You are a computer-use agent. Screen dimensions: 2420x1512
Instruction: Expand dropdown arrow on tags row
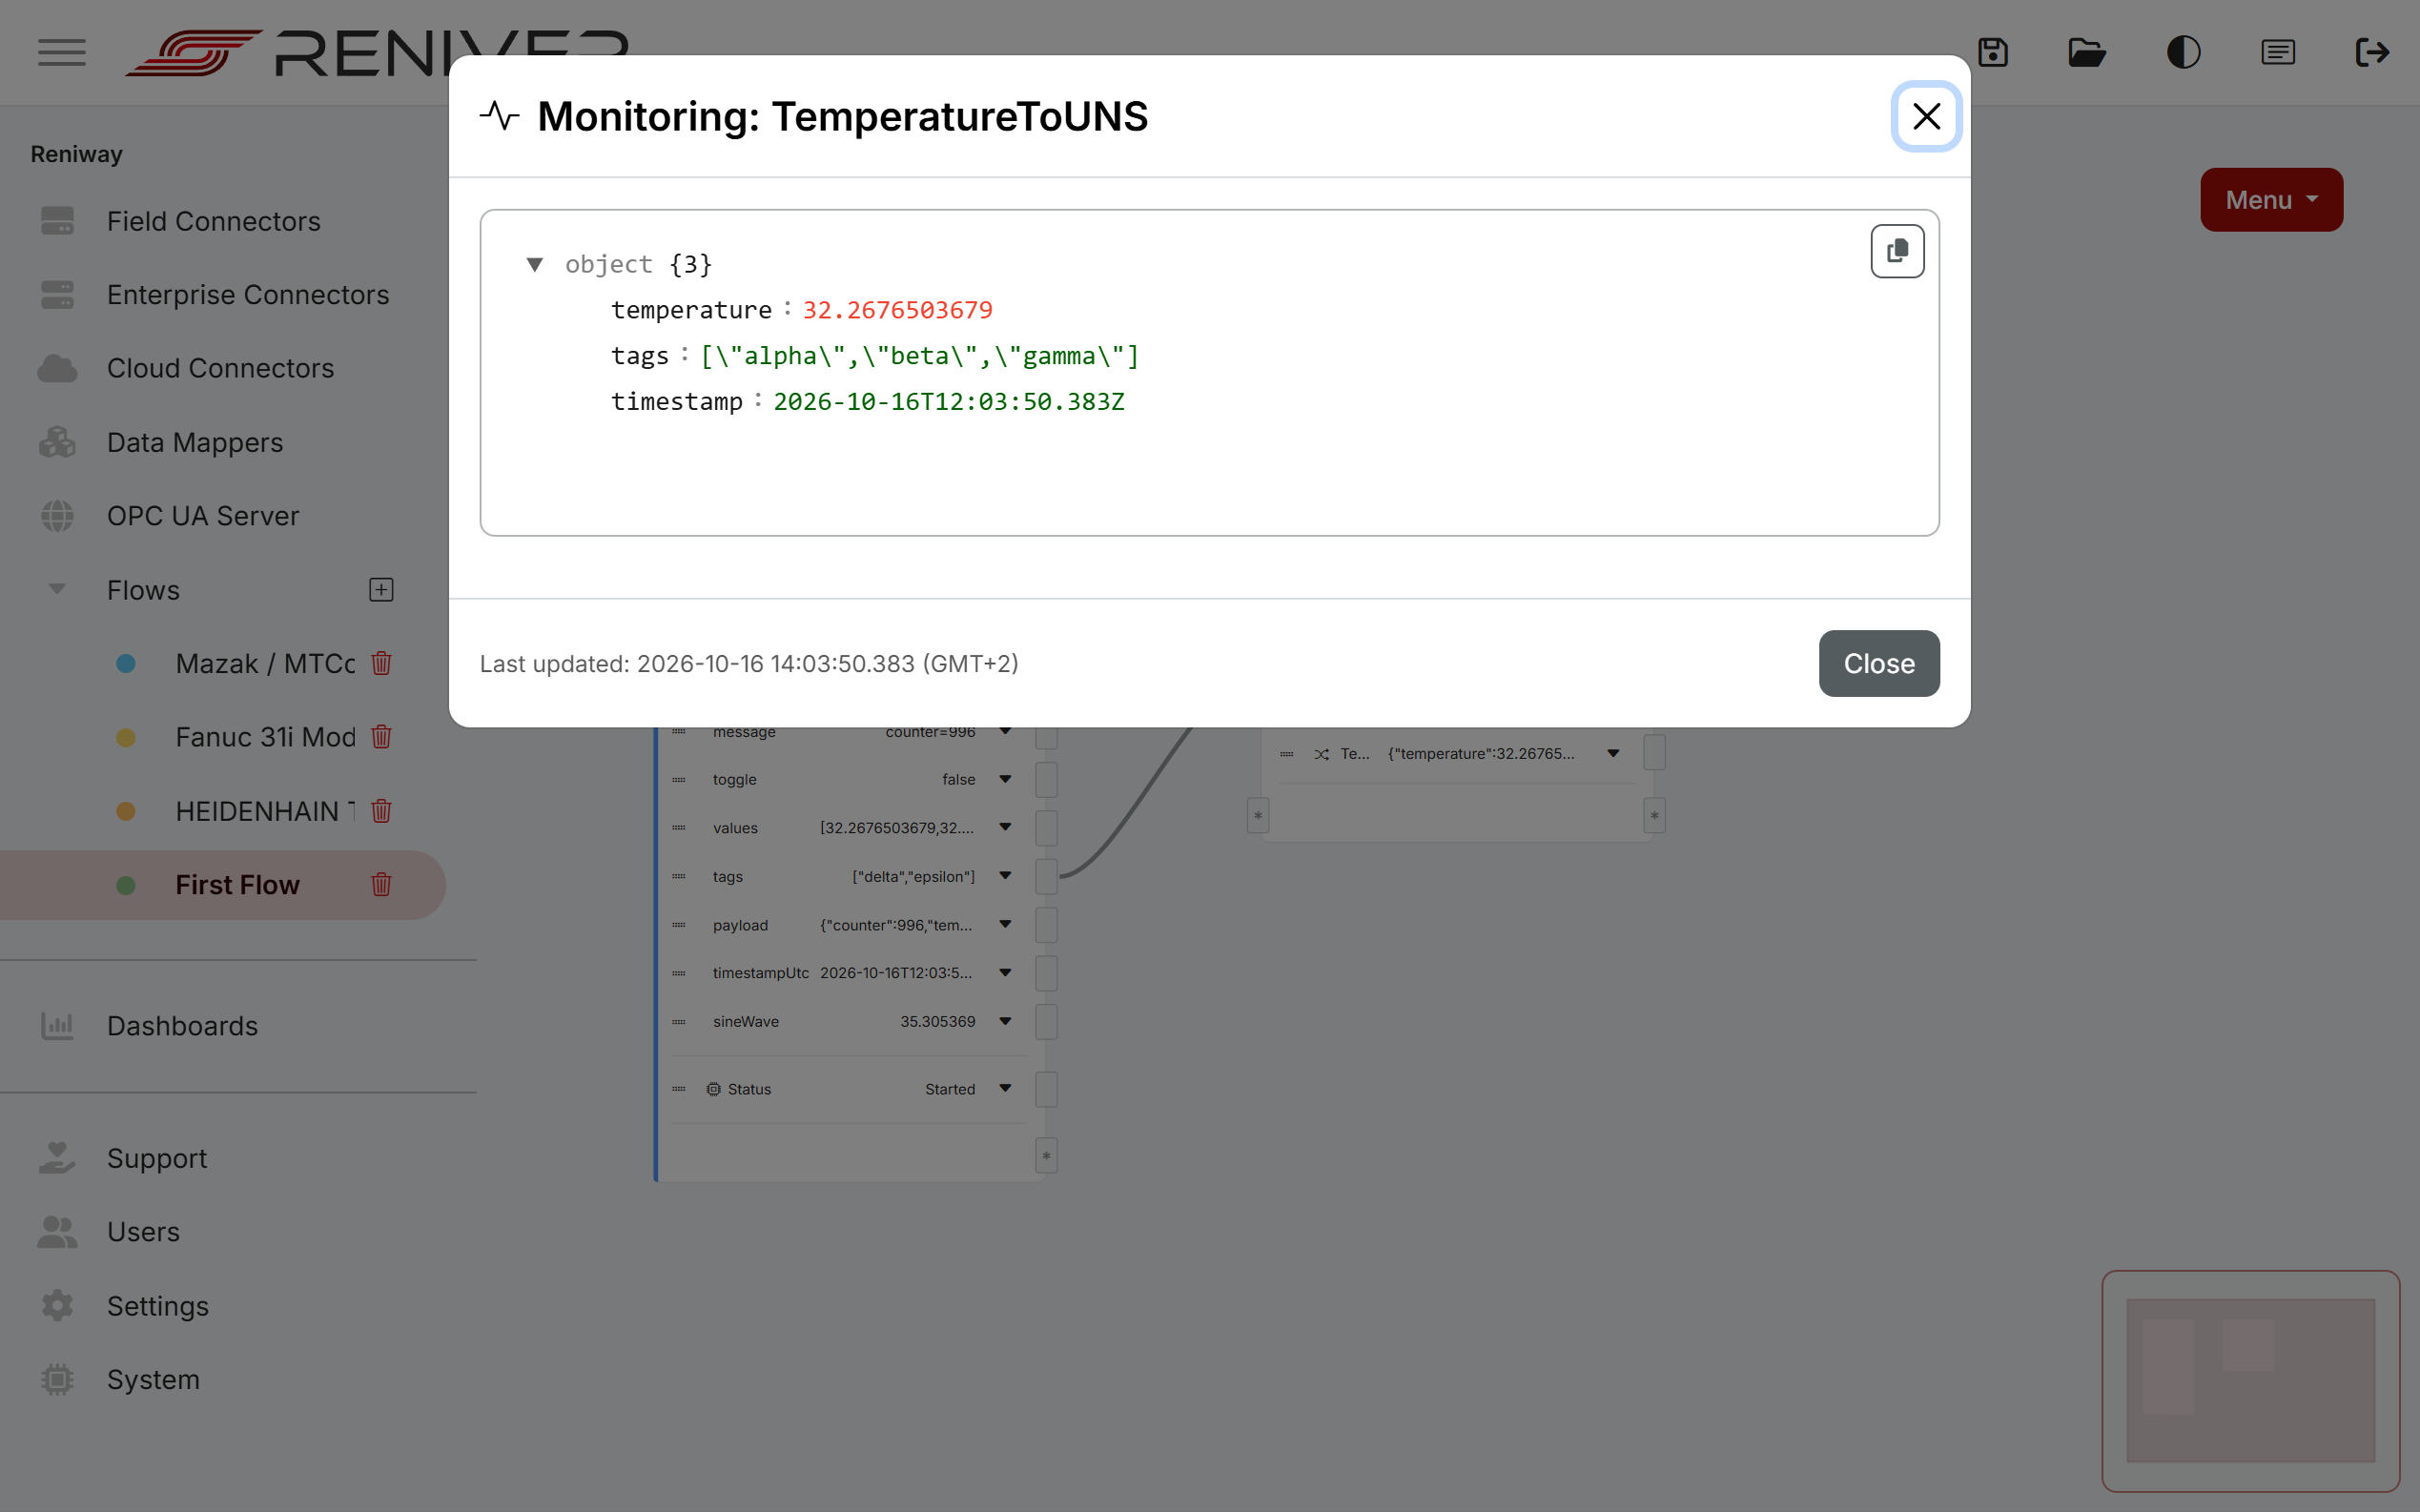pyautogui.click(x=1005, y=876)
